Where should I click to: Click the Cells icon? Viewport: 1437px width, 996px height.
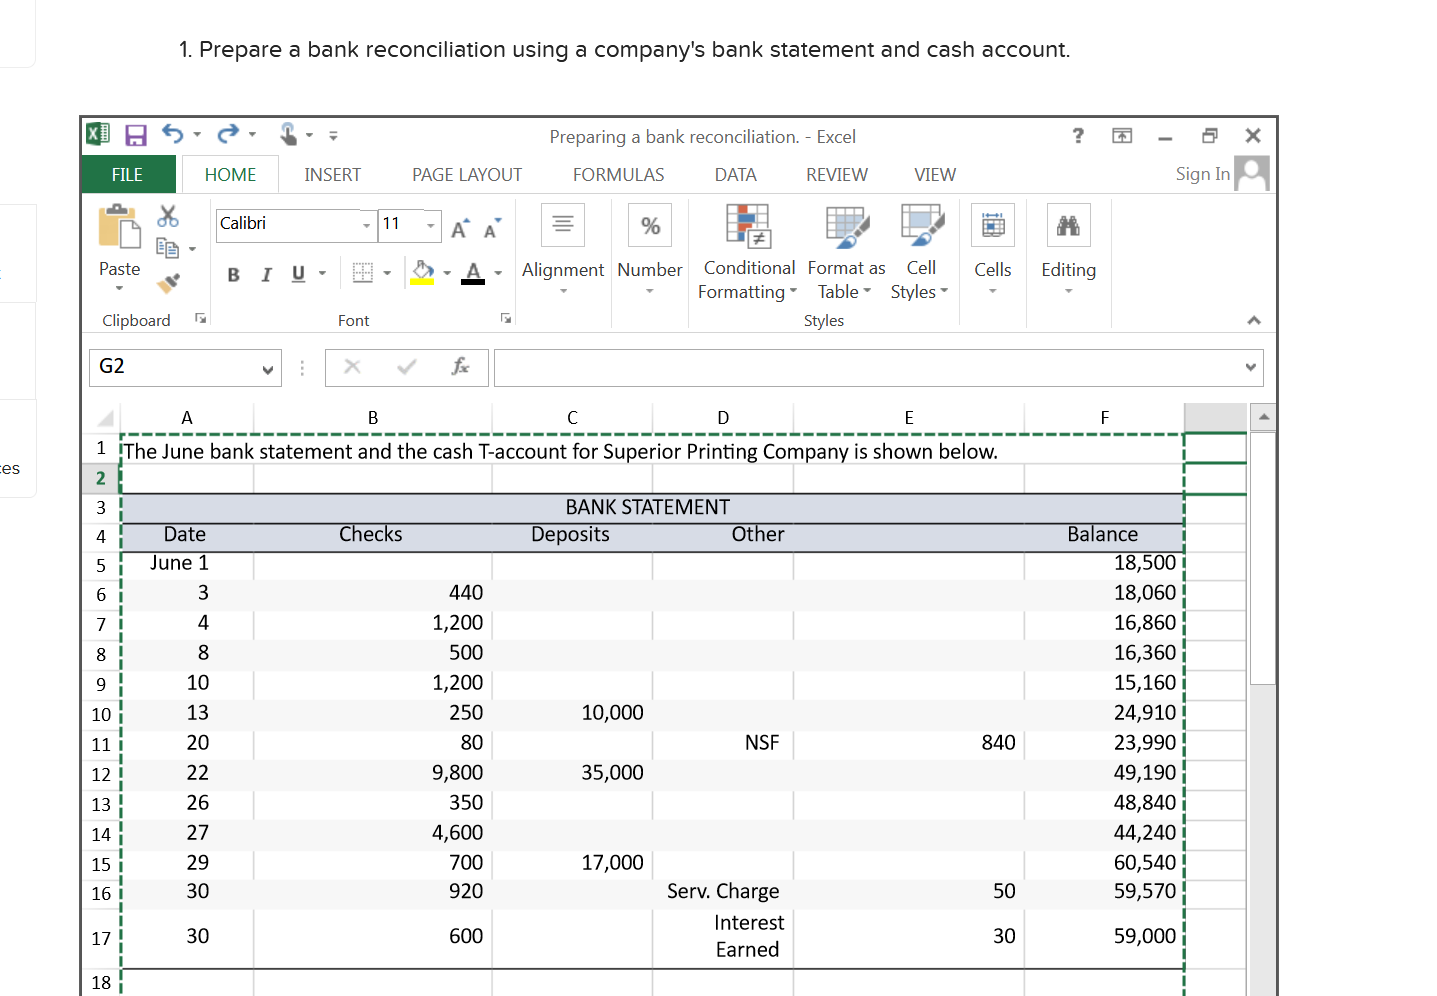click(993, 225)
